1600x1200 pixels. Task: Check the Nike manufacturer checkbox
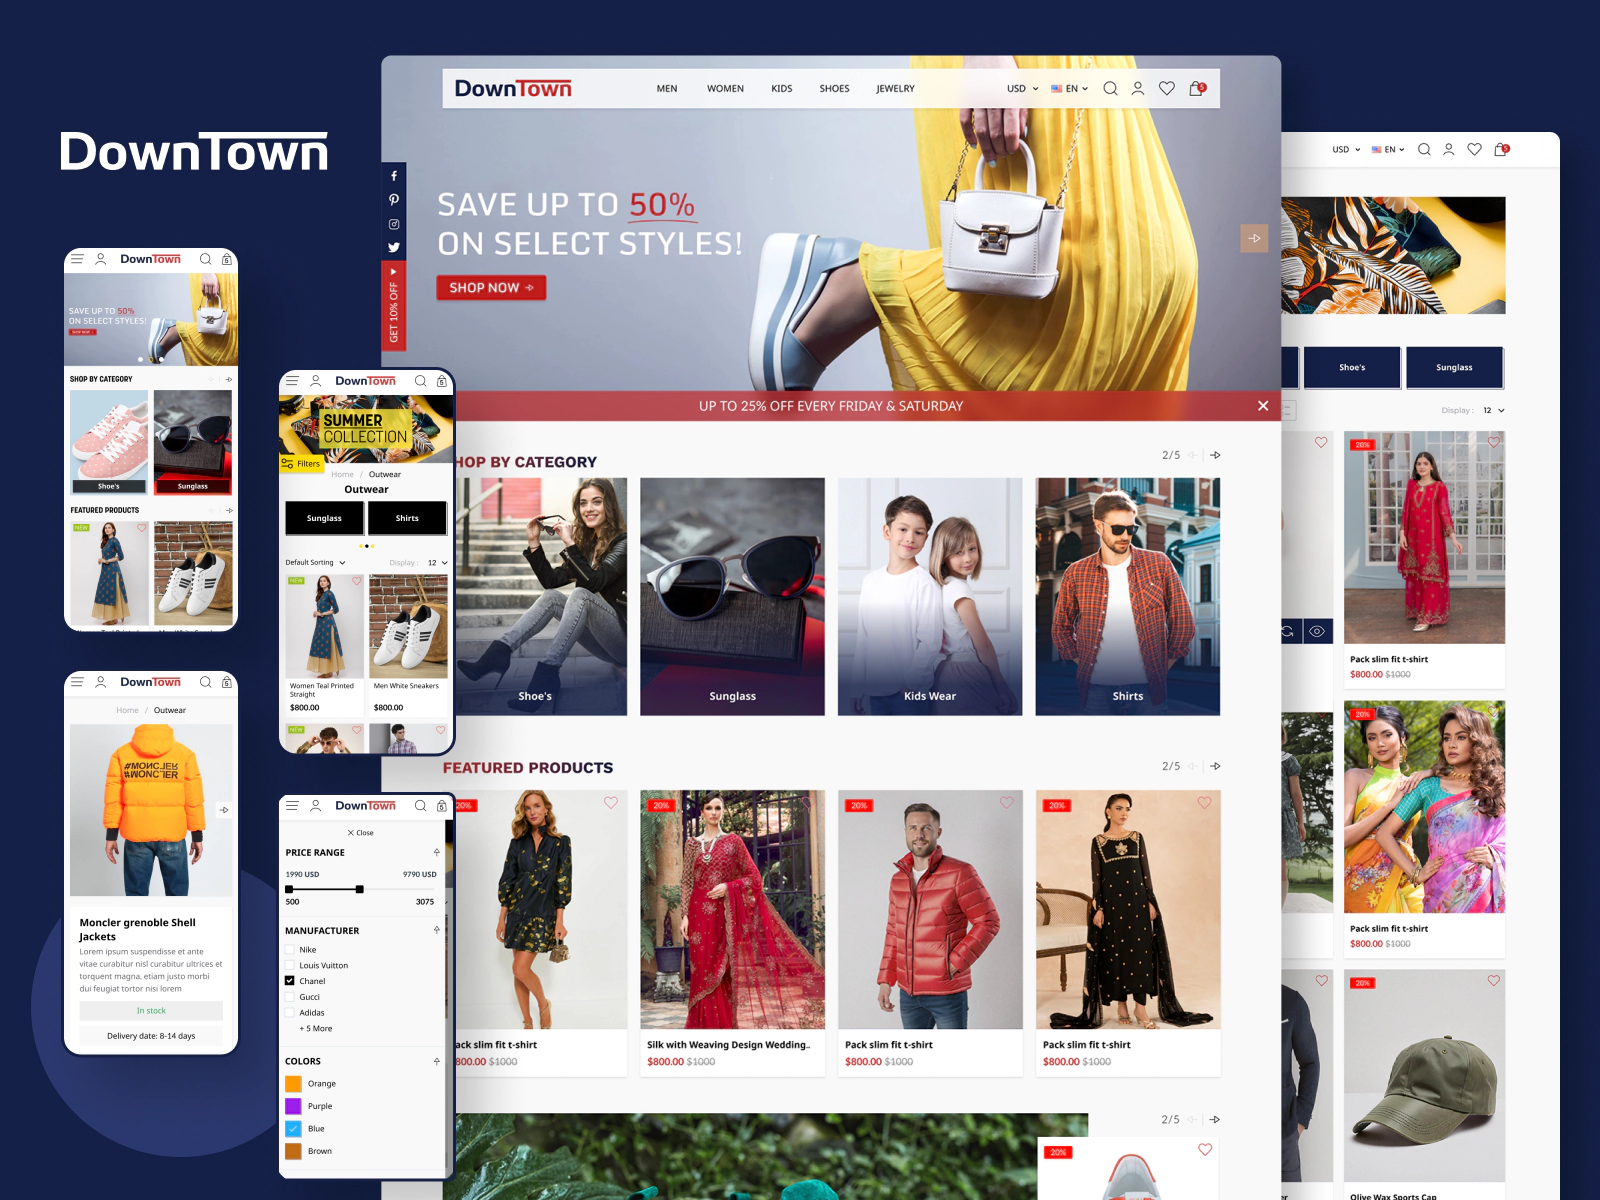[290, 950]
